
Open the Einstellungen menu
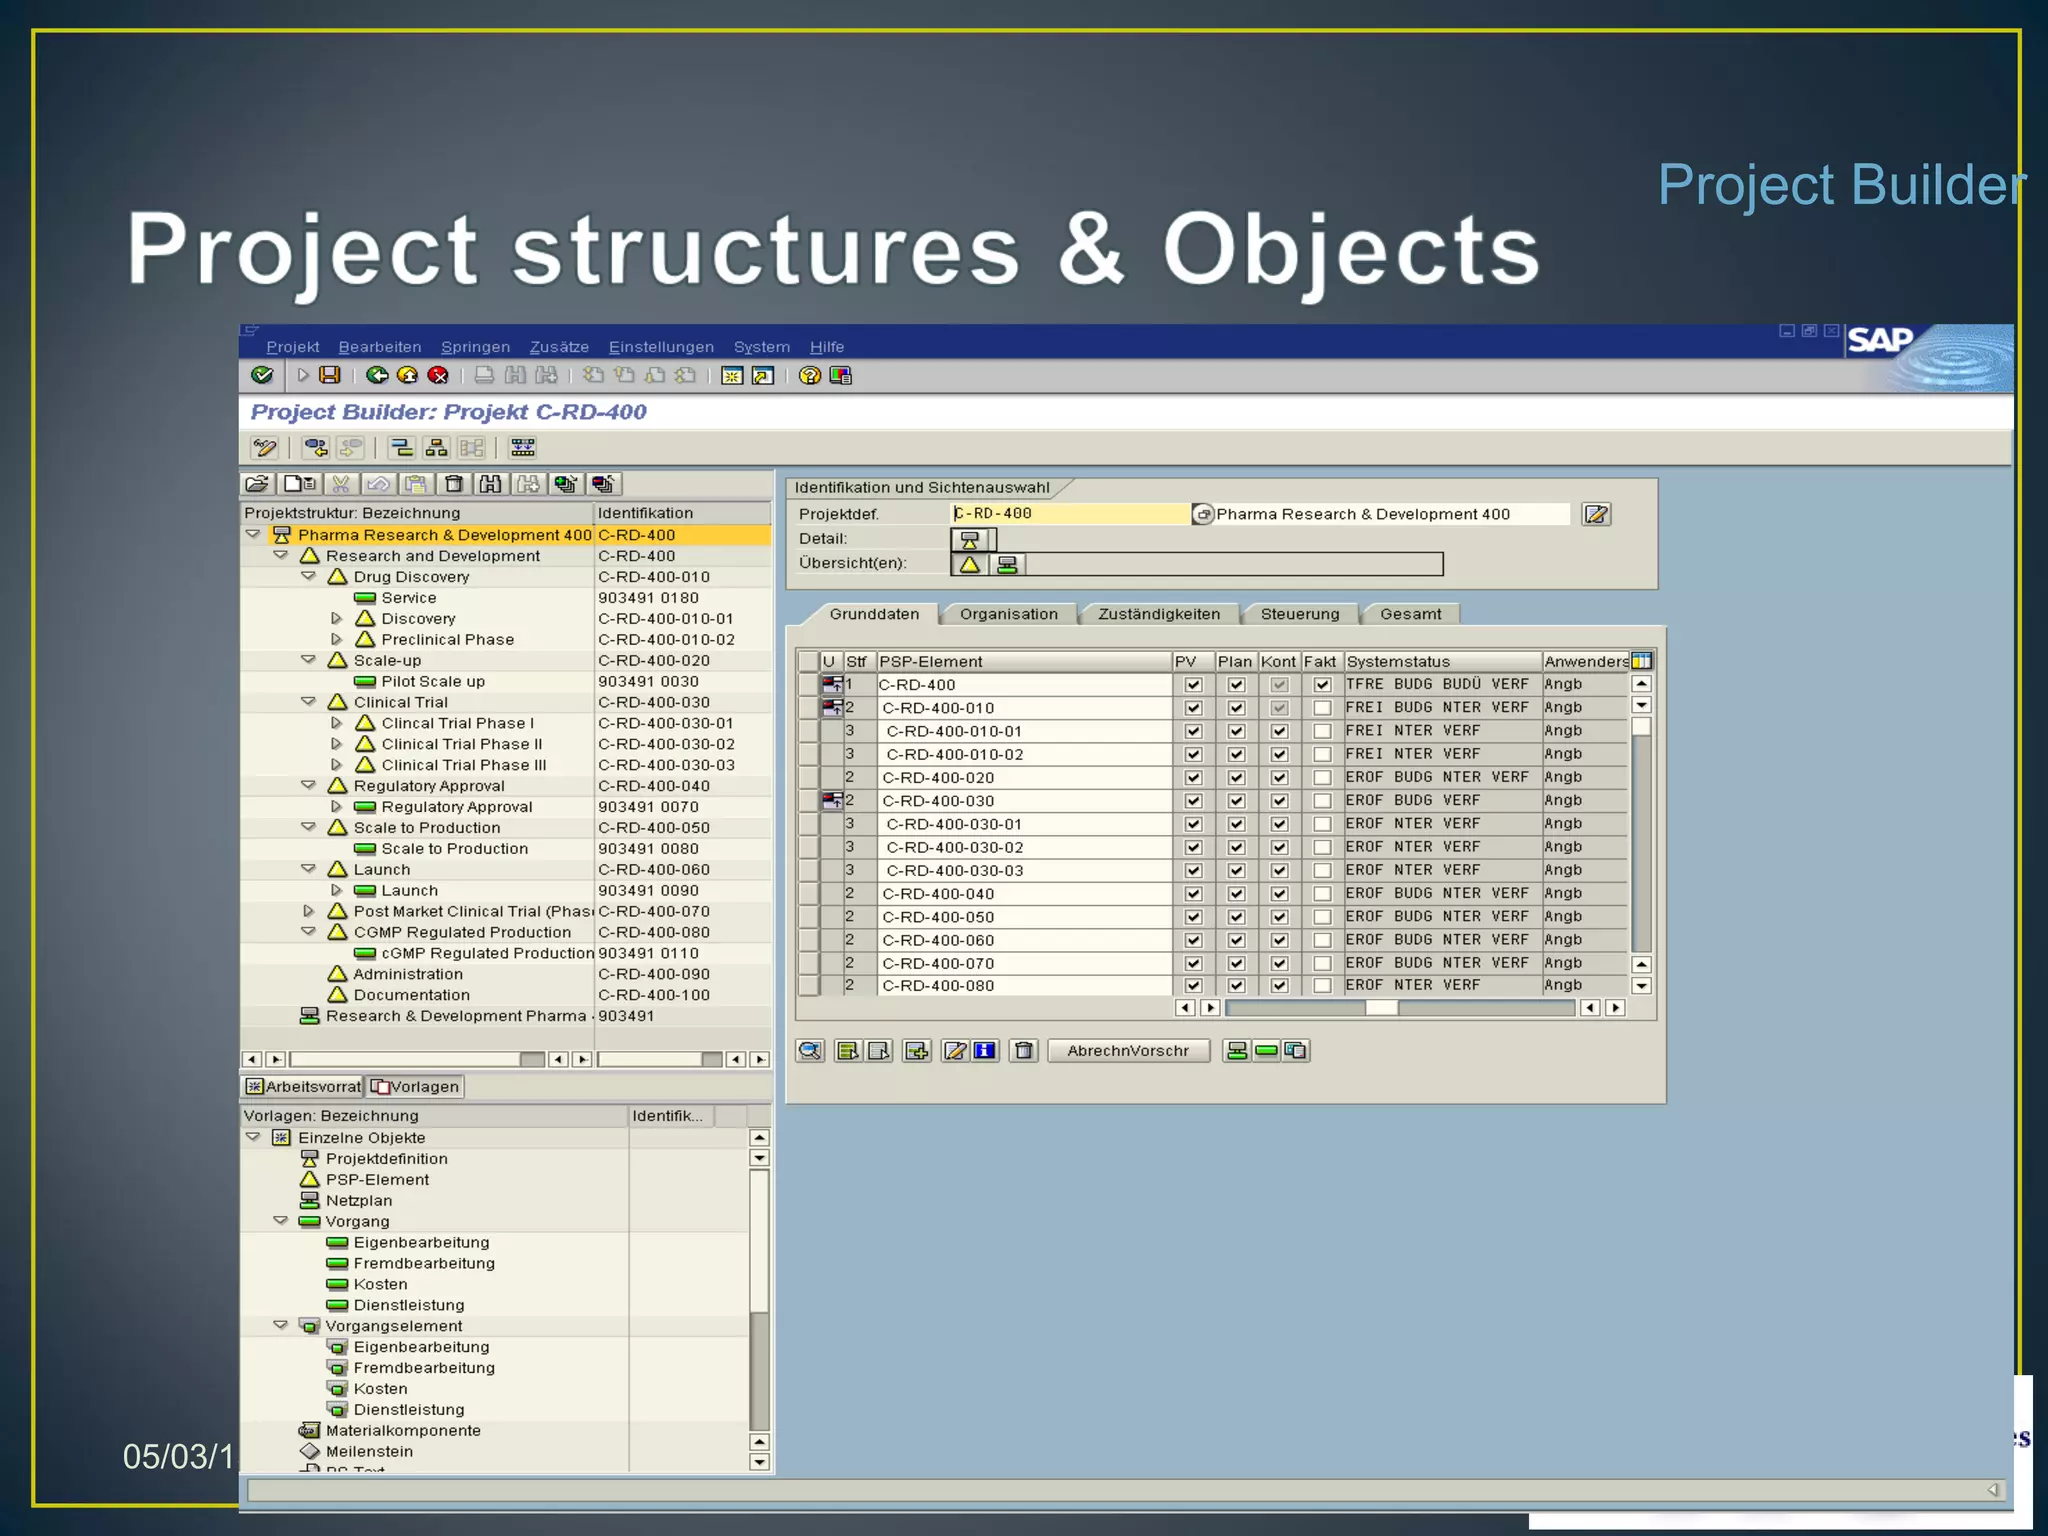[x=661, y=347]
